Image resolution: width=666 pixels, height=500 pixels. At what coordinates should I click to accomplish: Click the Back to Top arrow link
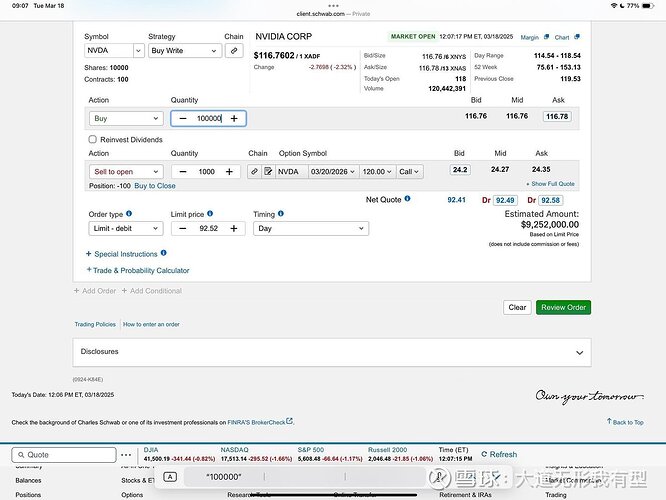[x=625, y=422]
